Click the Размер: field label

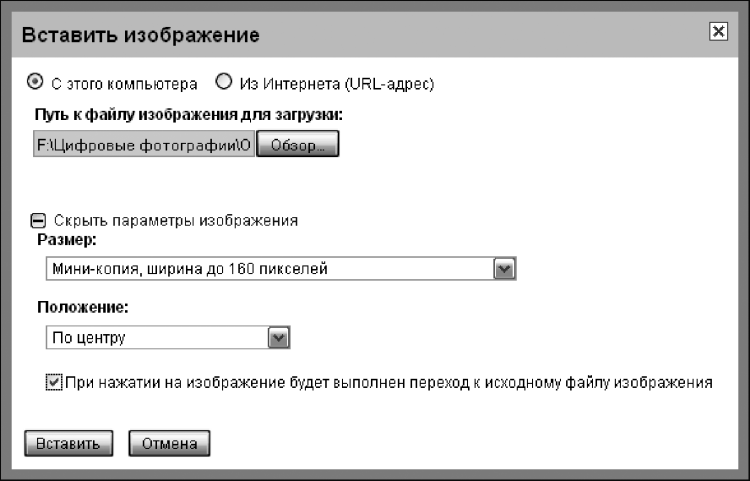[68, 241]
